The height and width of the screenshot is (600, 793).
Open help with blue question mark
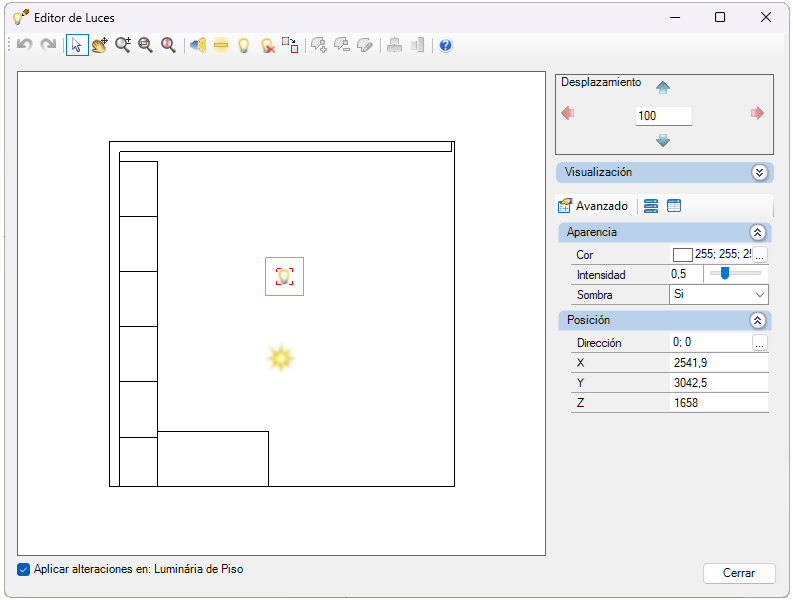coord(446,46)
